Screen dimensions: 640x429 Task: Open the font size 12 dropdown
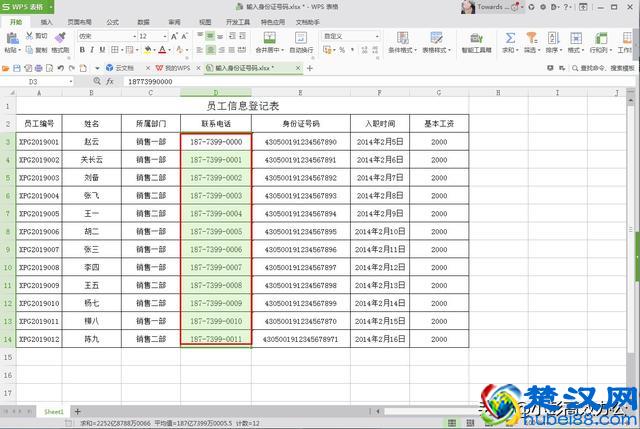pyautogui.click(x=165, y=36)
